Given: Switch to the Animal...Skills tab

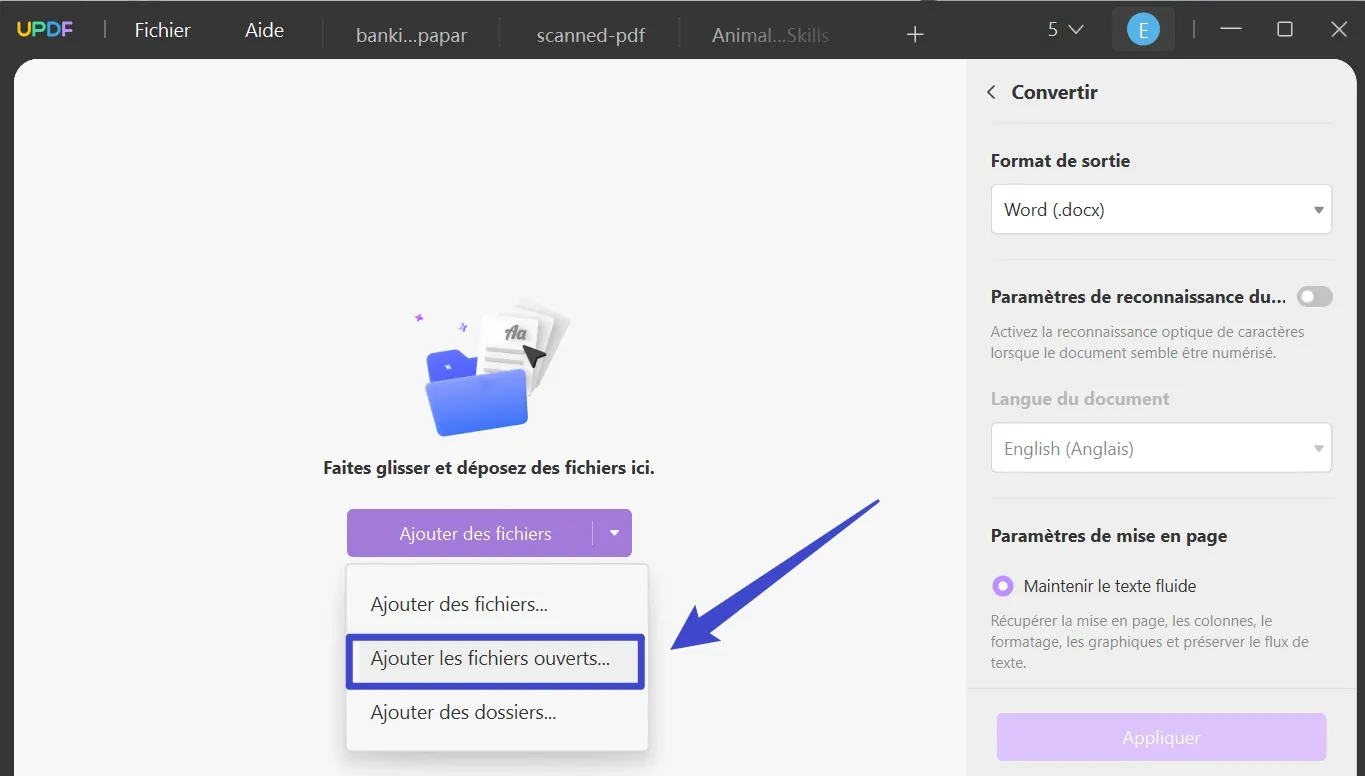Looking at the screenshot, I should click(x=770, y=34).
